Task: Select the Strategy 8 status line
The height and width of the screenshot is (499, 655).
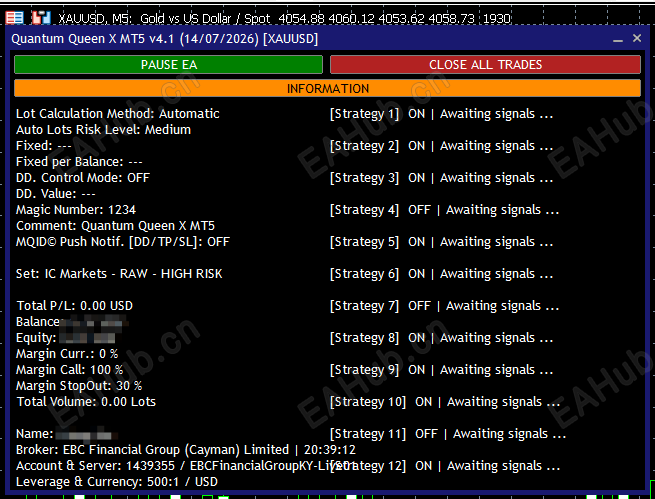Action: 442,338
